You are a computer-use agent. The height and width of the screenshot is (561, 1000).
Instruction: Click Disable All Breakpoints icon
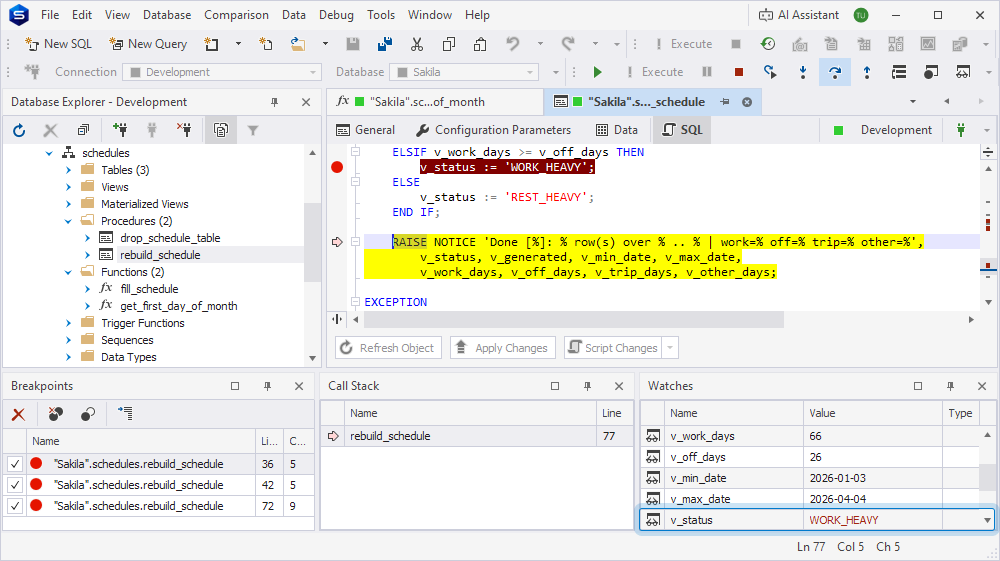88,414
